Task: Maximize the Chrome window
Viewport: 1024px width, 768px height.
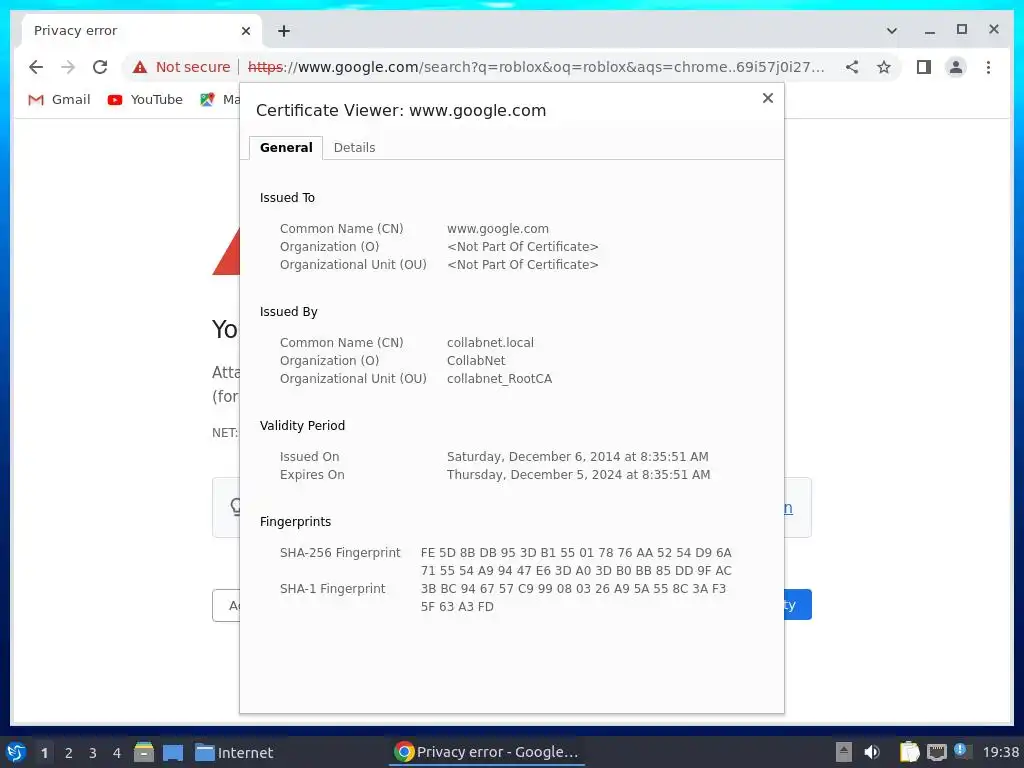Action: pos(961,29)
